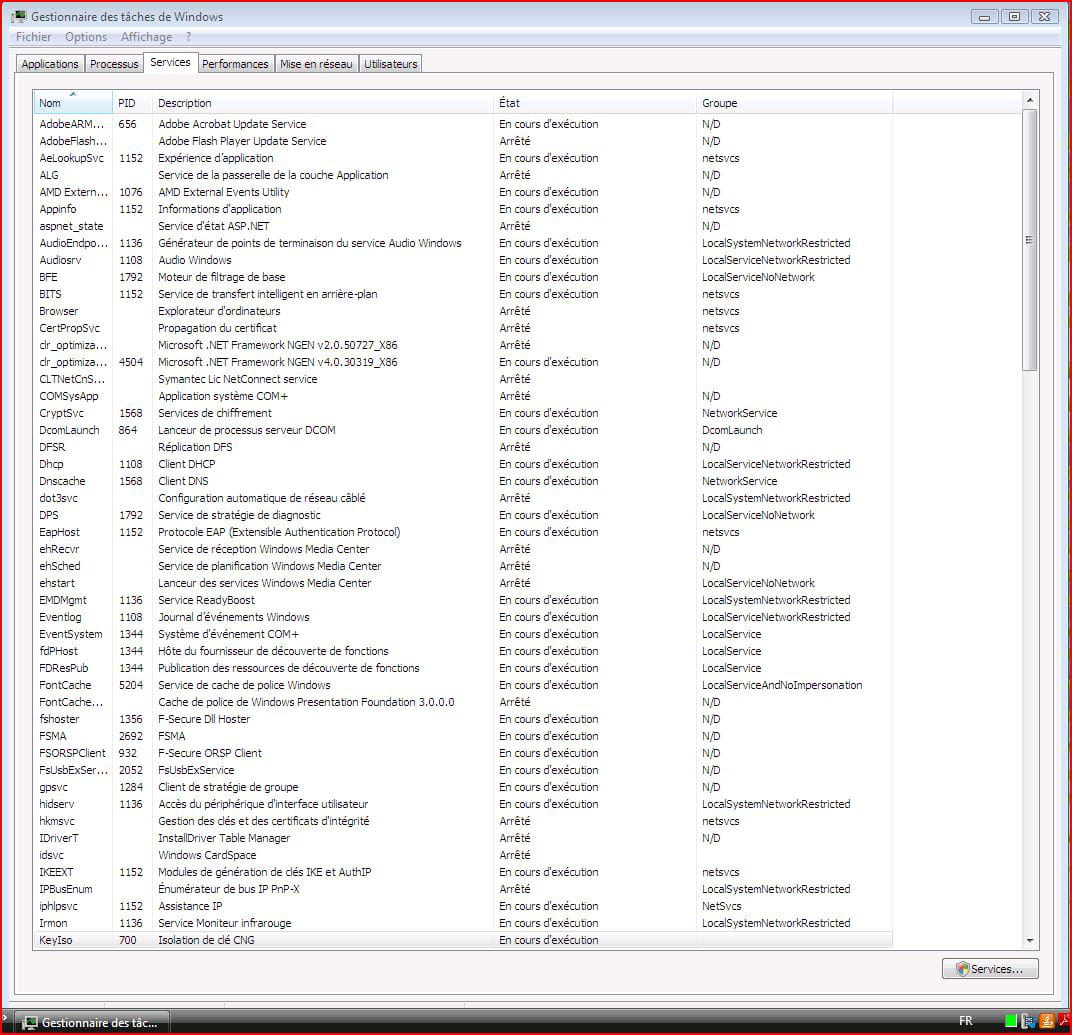Click the green tray icon

pos(1011,1021)
